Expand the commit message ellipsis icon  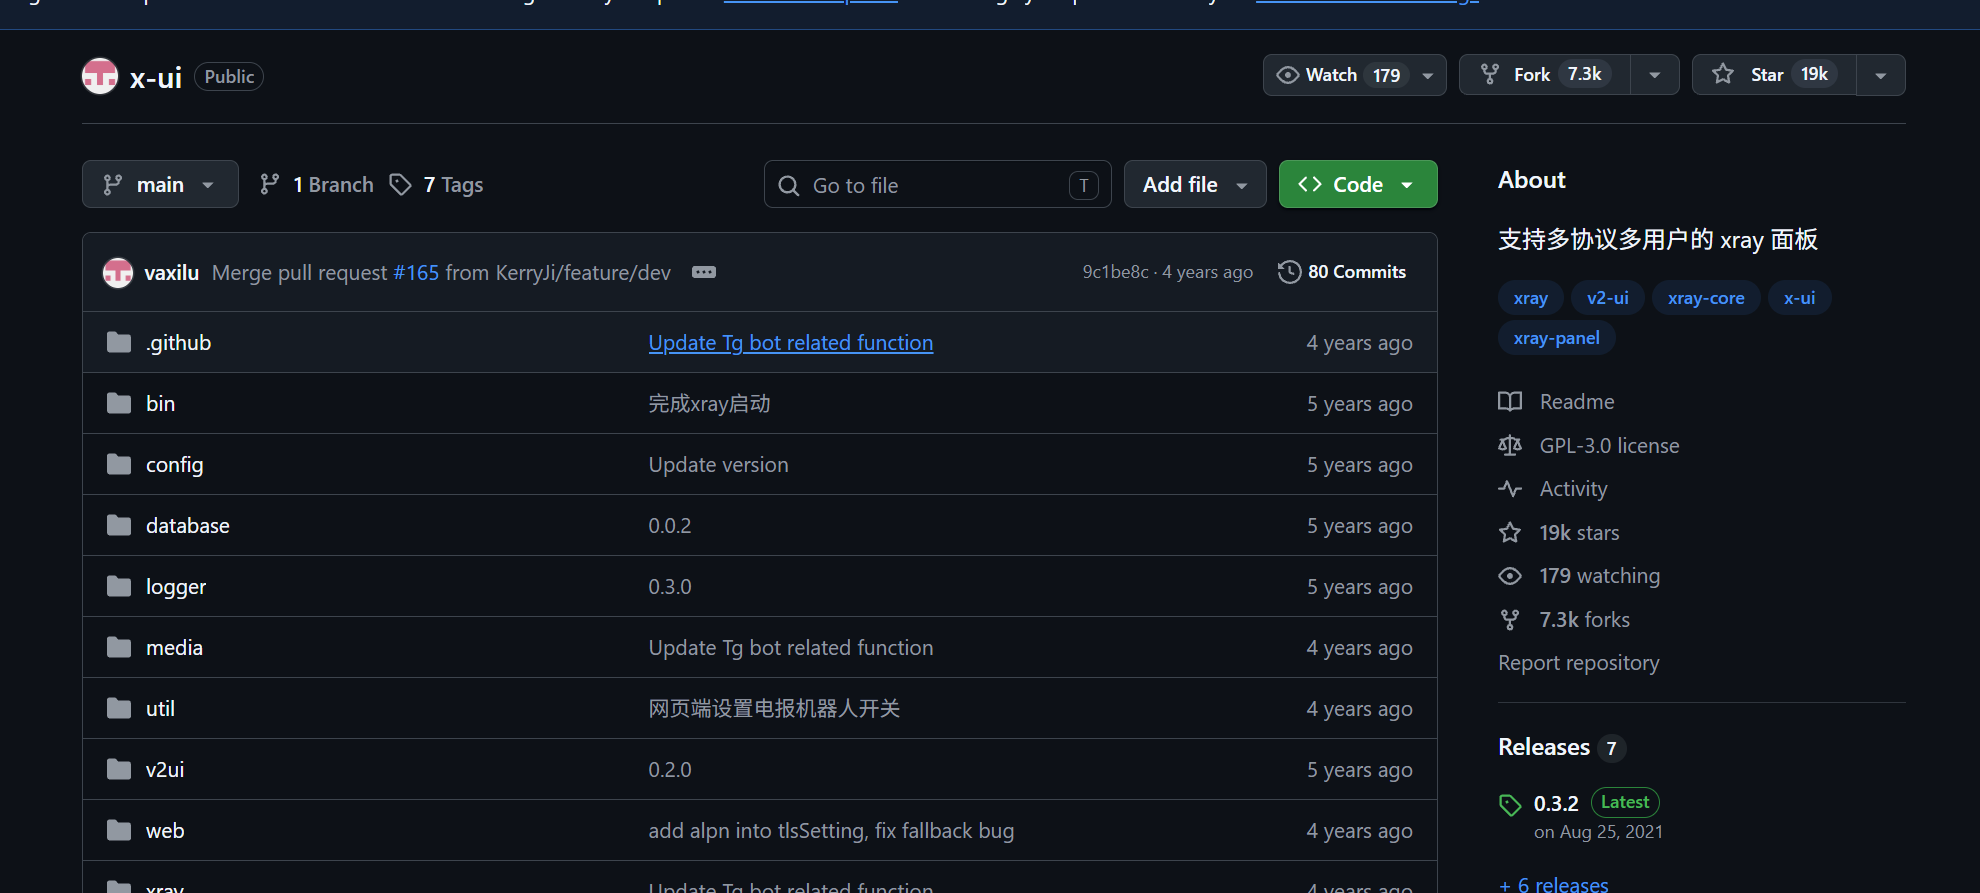(x=704, y=272)
